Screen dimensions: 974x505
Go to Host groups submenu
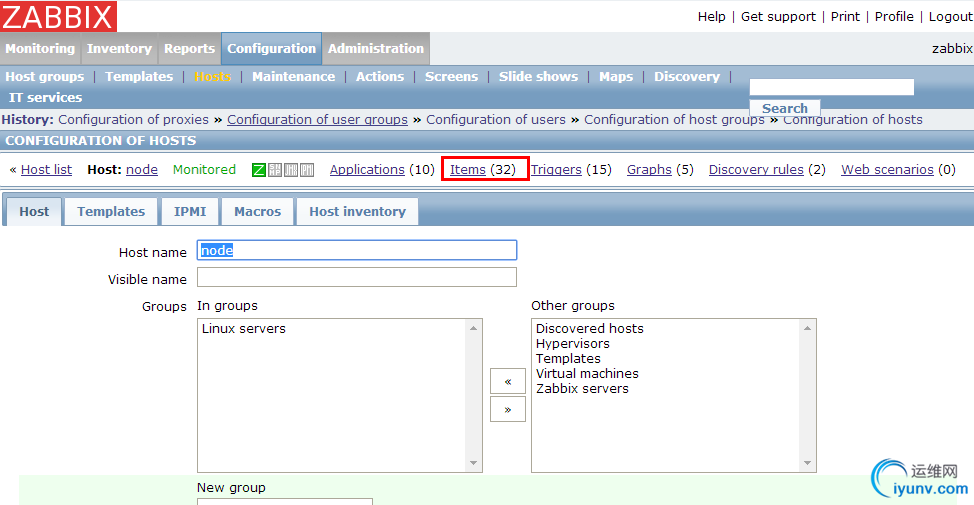(45, 76)
